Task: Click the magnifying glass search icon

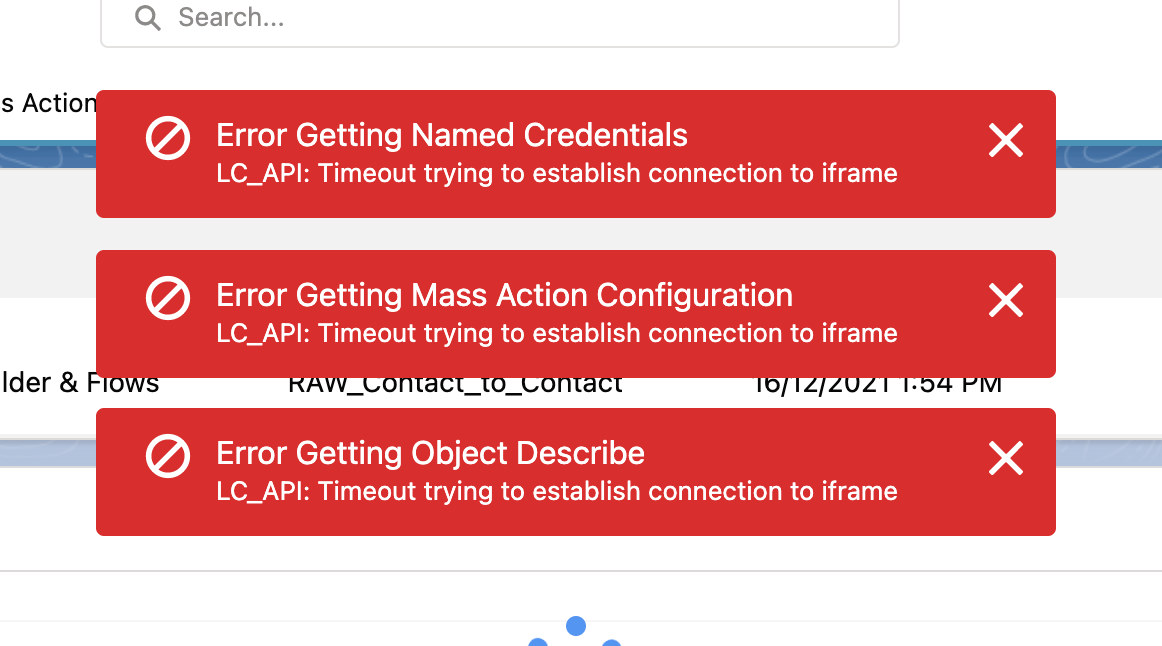Action: click(x=147, y=18)
